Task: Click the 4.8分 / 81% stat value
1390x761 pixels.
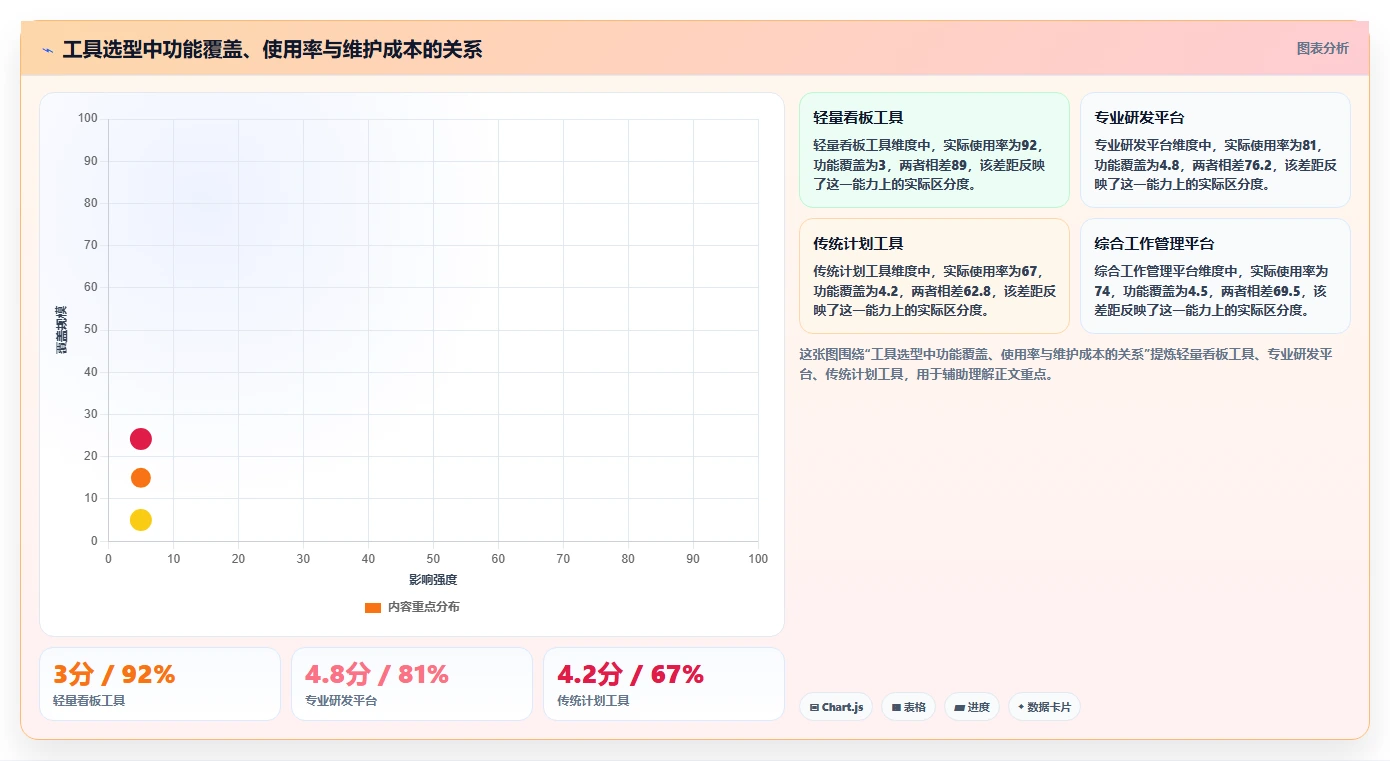Action: [377, 674]
